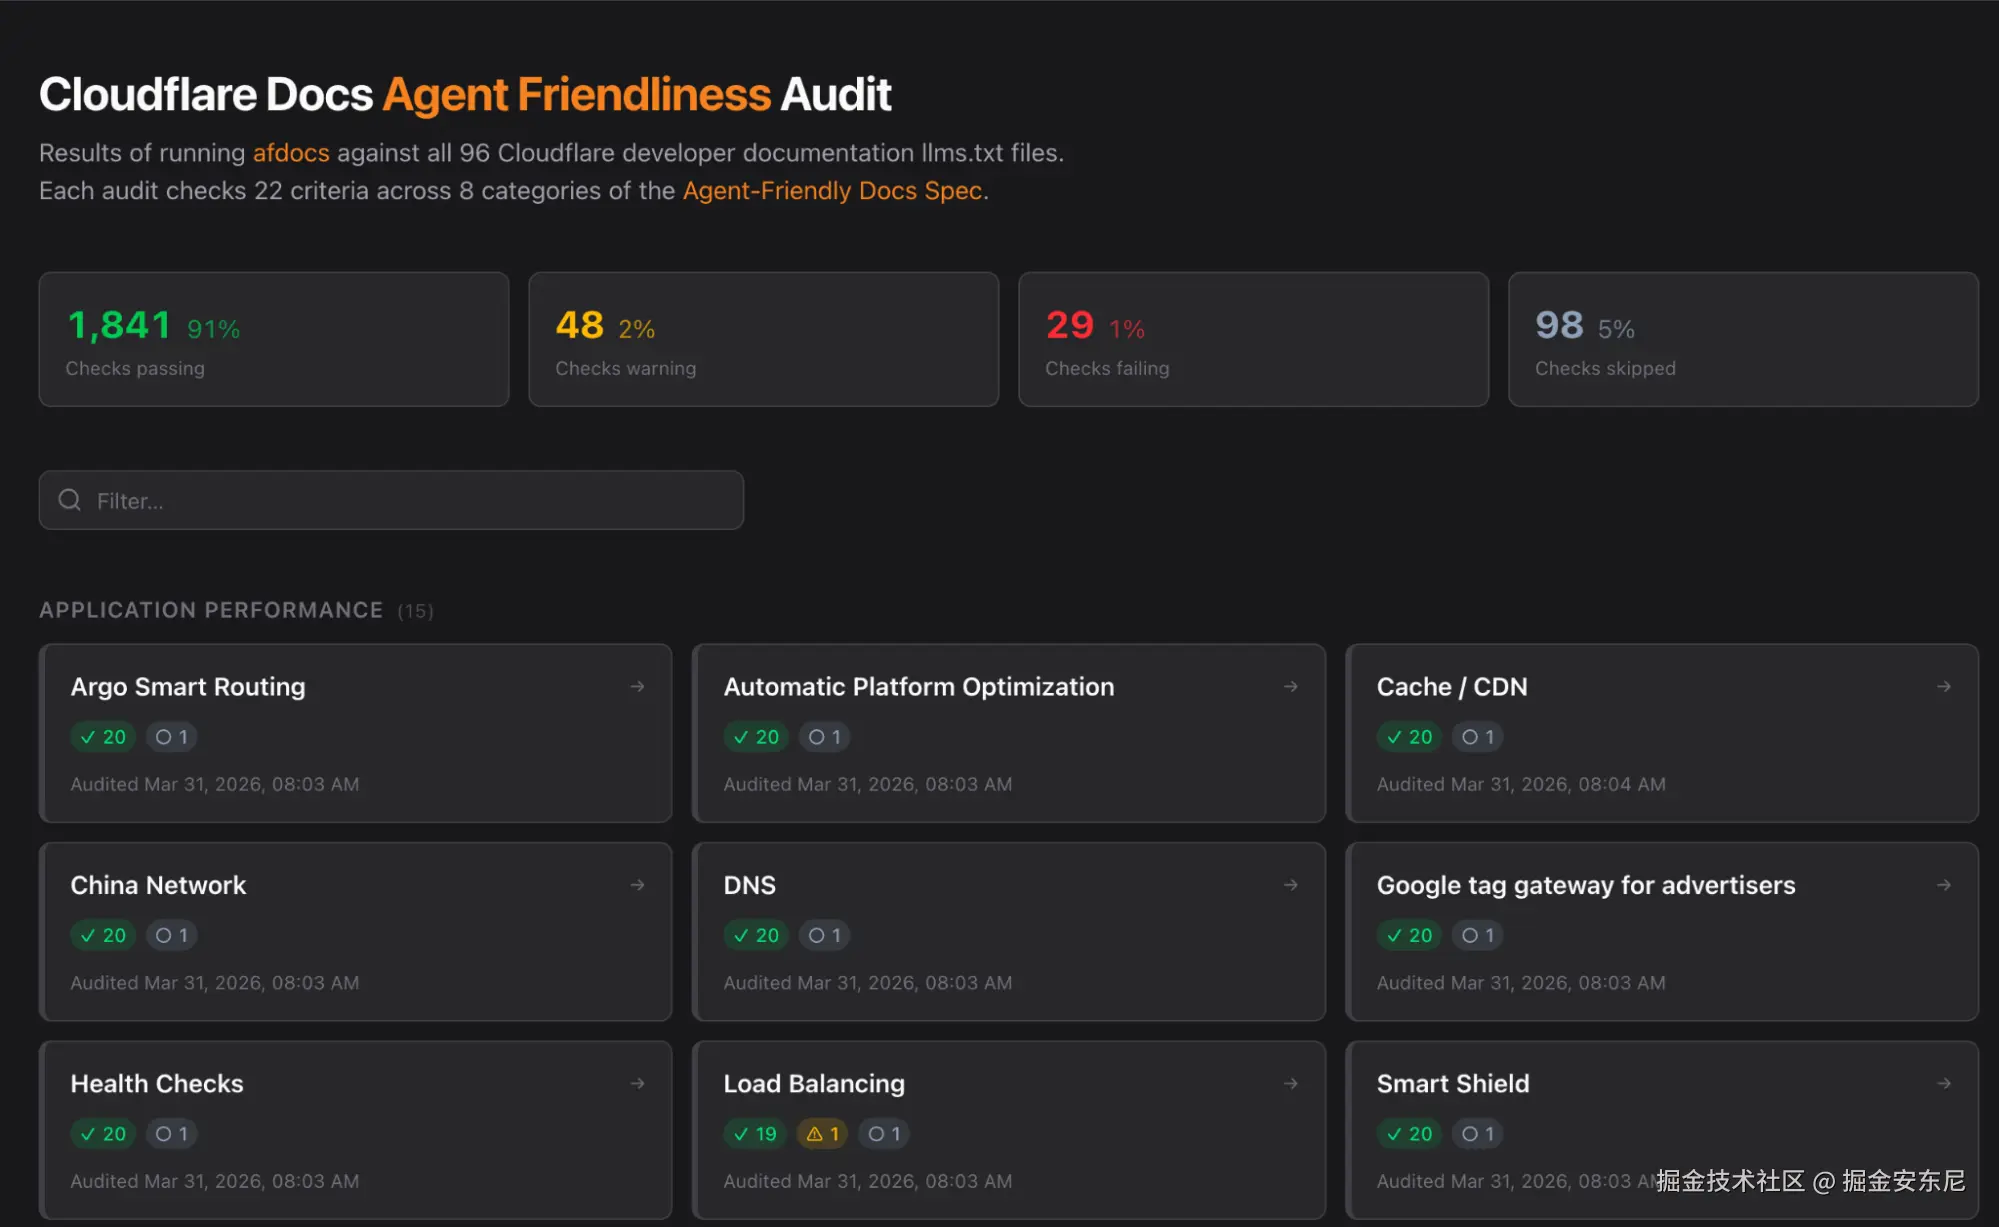The image size is (1999, 1227).
Task: Select the Checks skipped summary card
Action: [1742, 339]
